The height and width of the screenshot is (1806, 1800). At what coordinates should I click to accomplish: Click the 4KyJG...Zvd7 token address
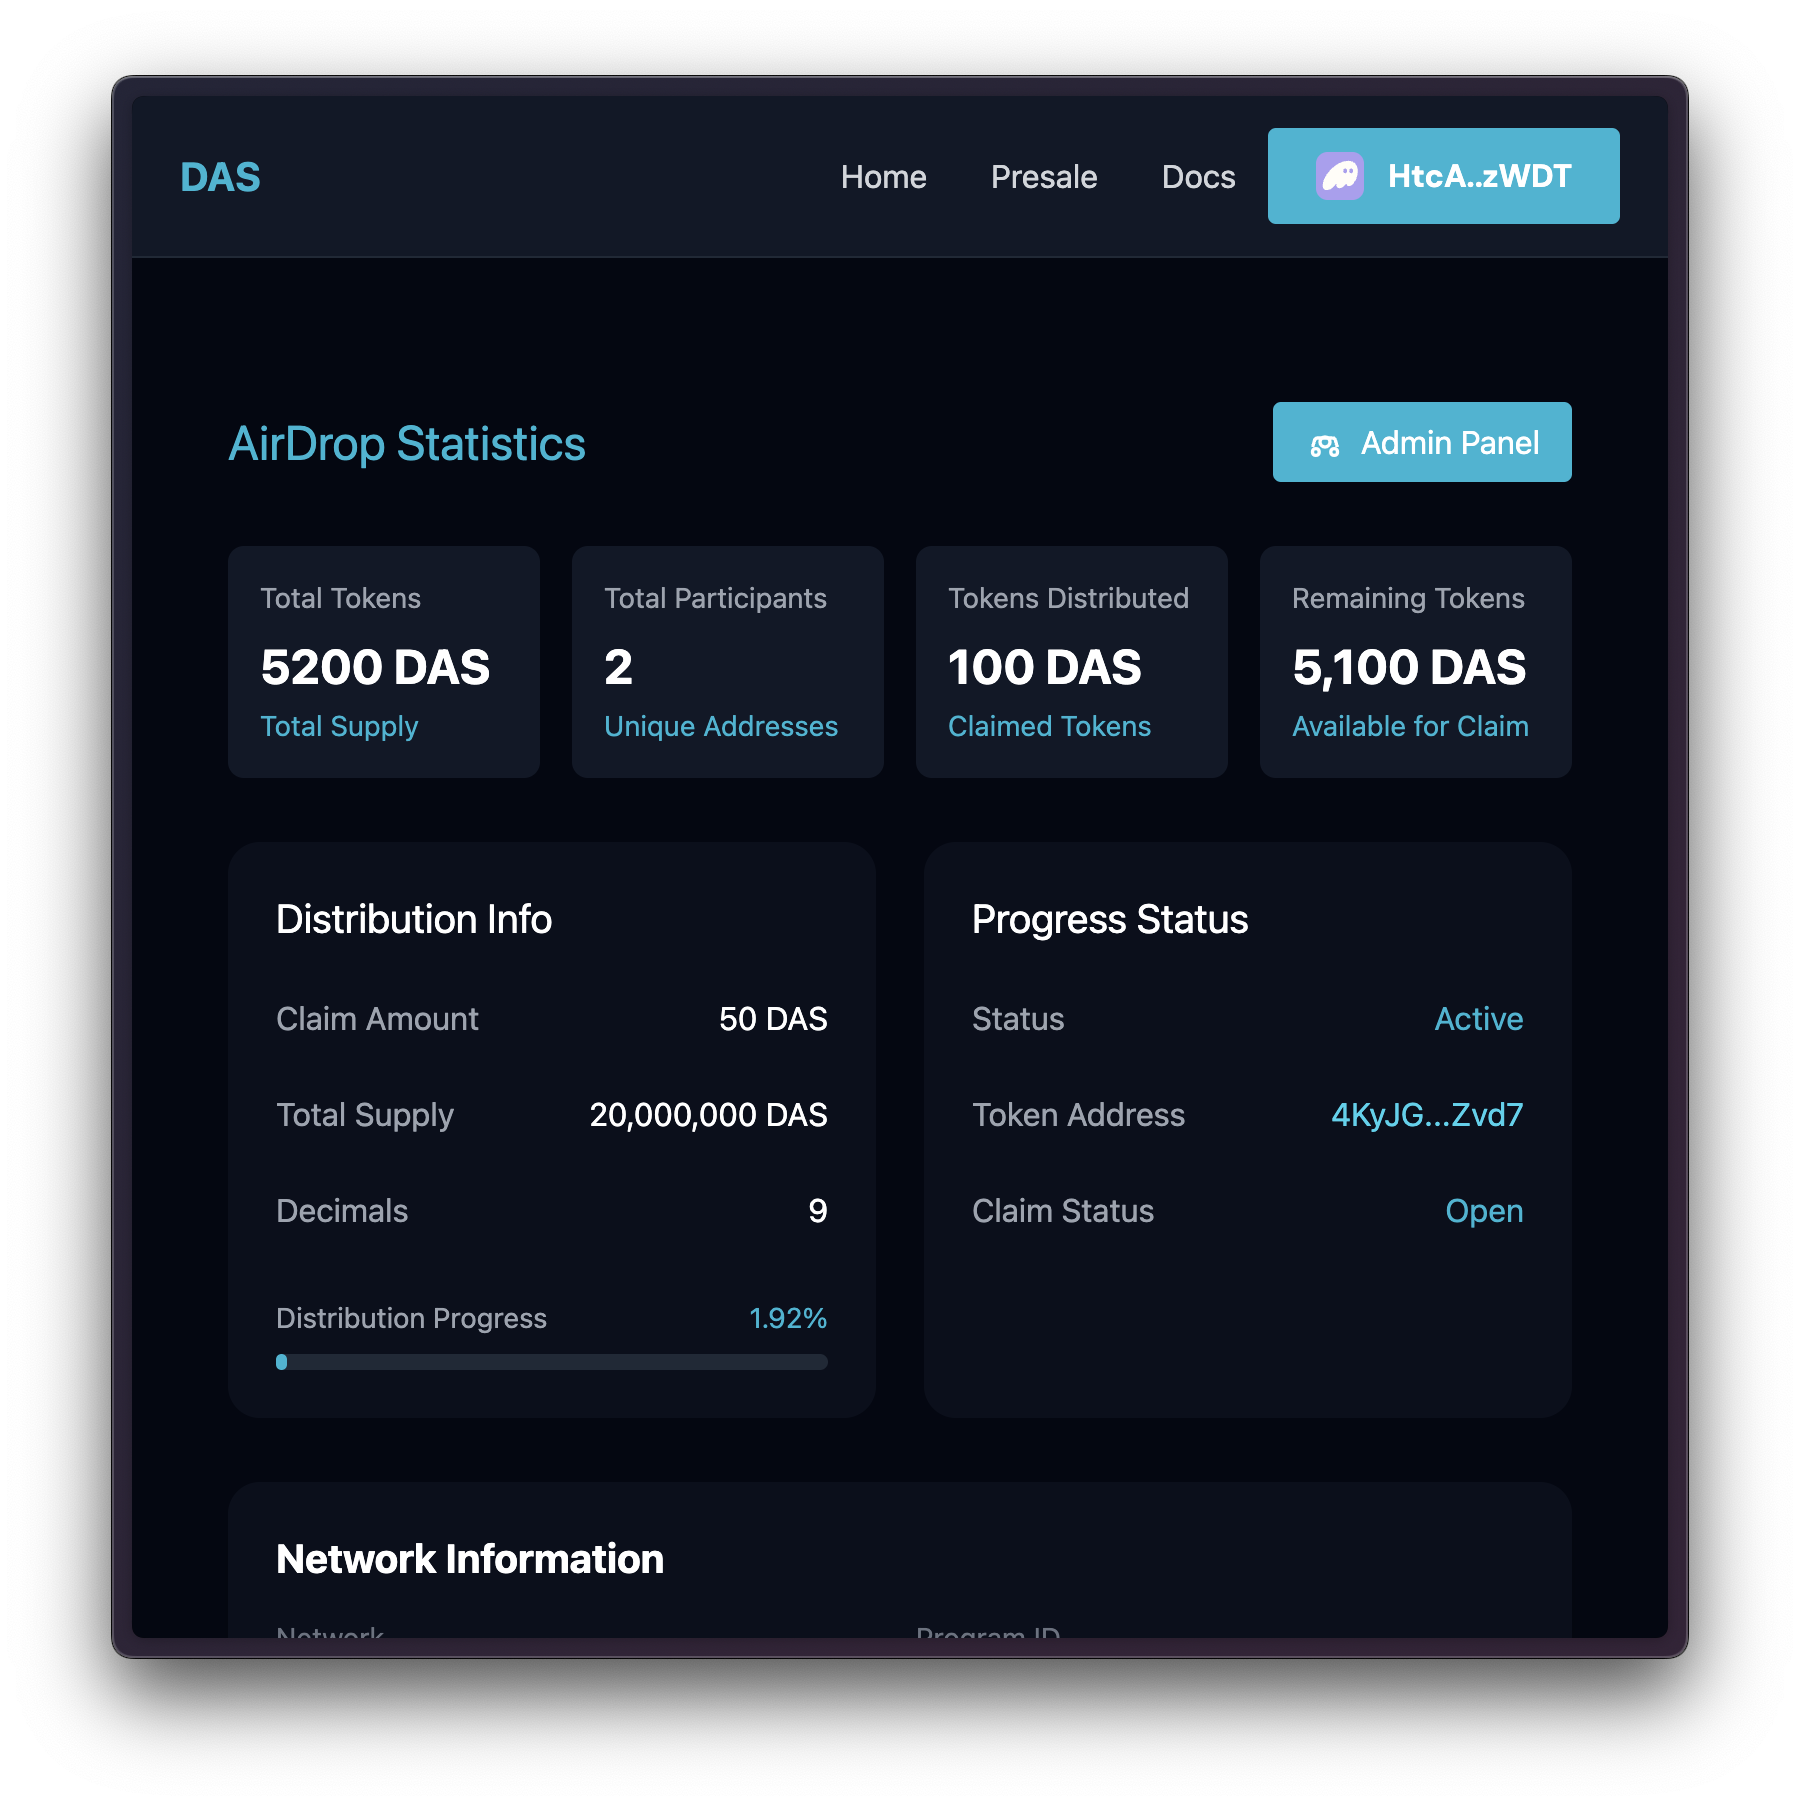(x=1426, y=1115)
